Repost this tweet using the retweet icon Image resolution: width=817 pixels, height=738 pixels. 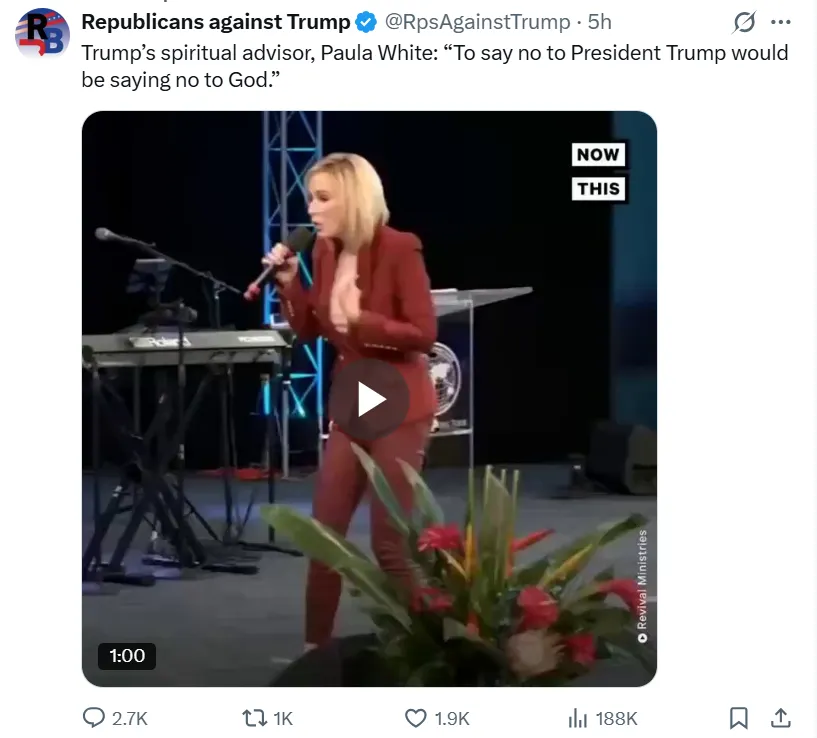(x=256, y=717)
